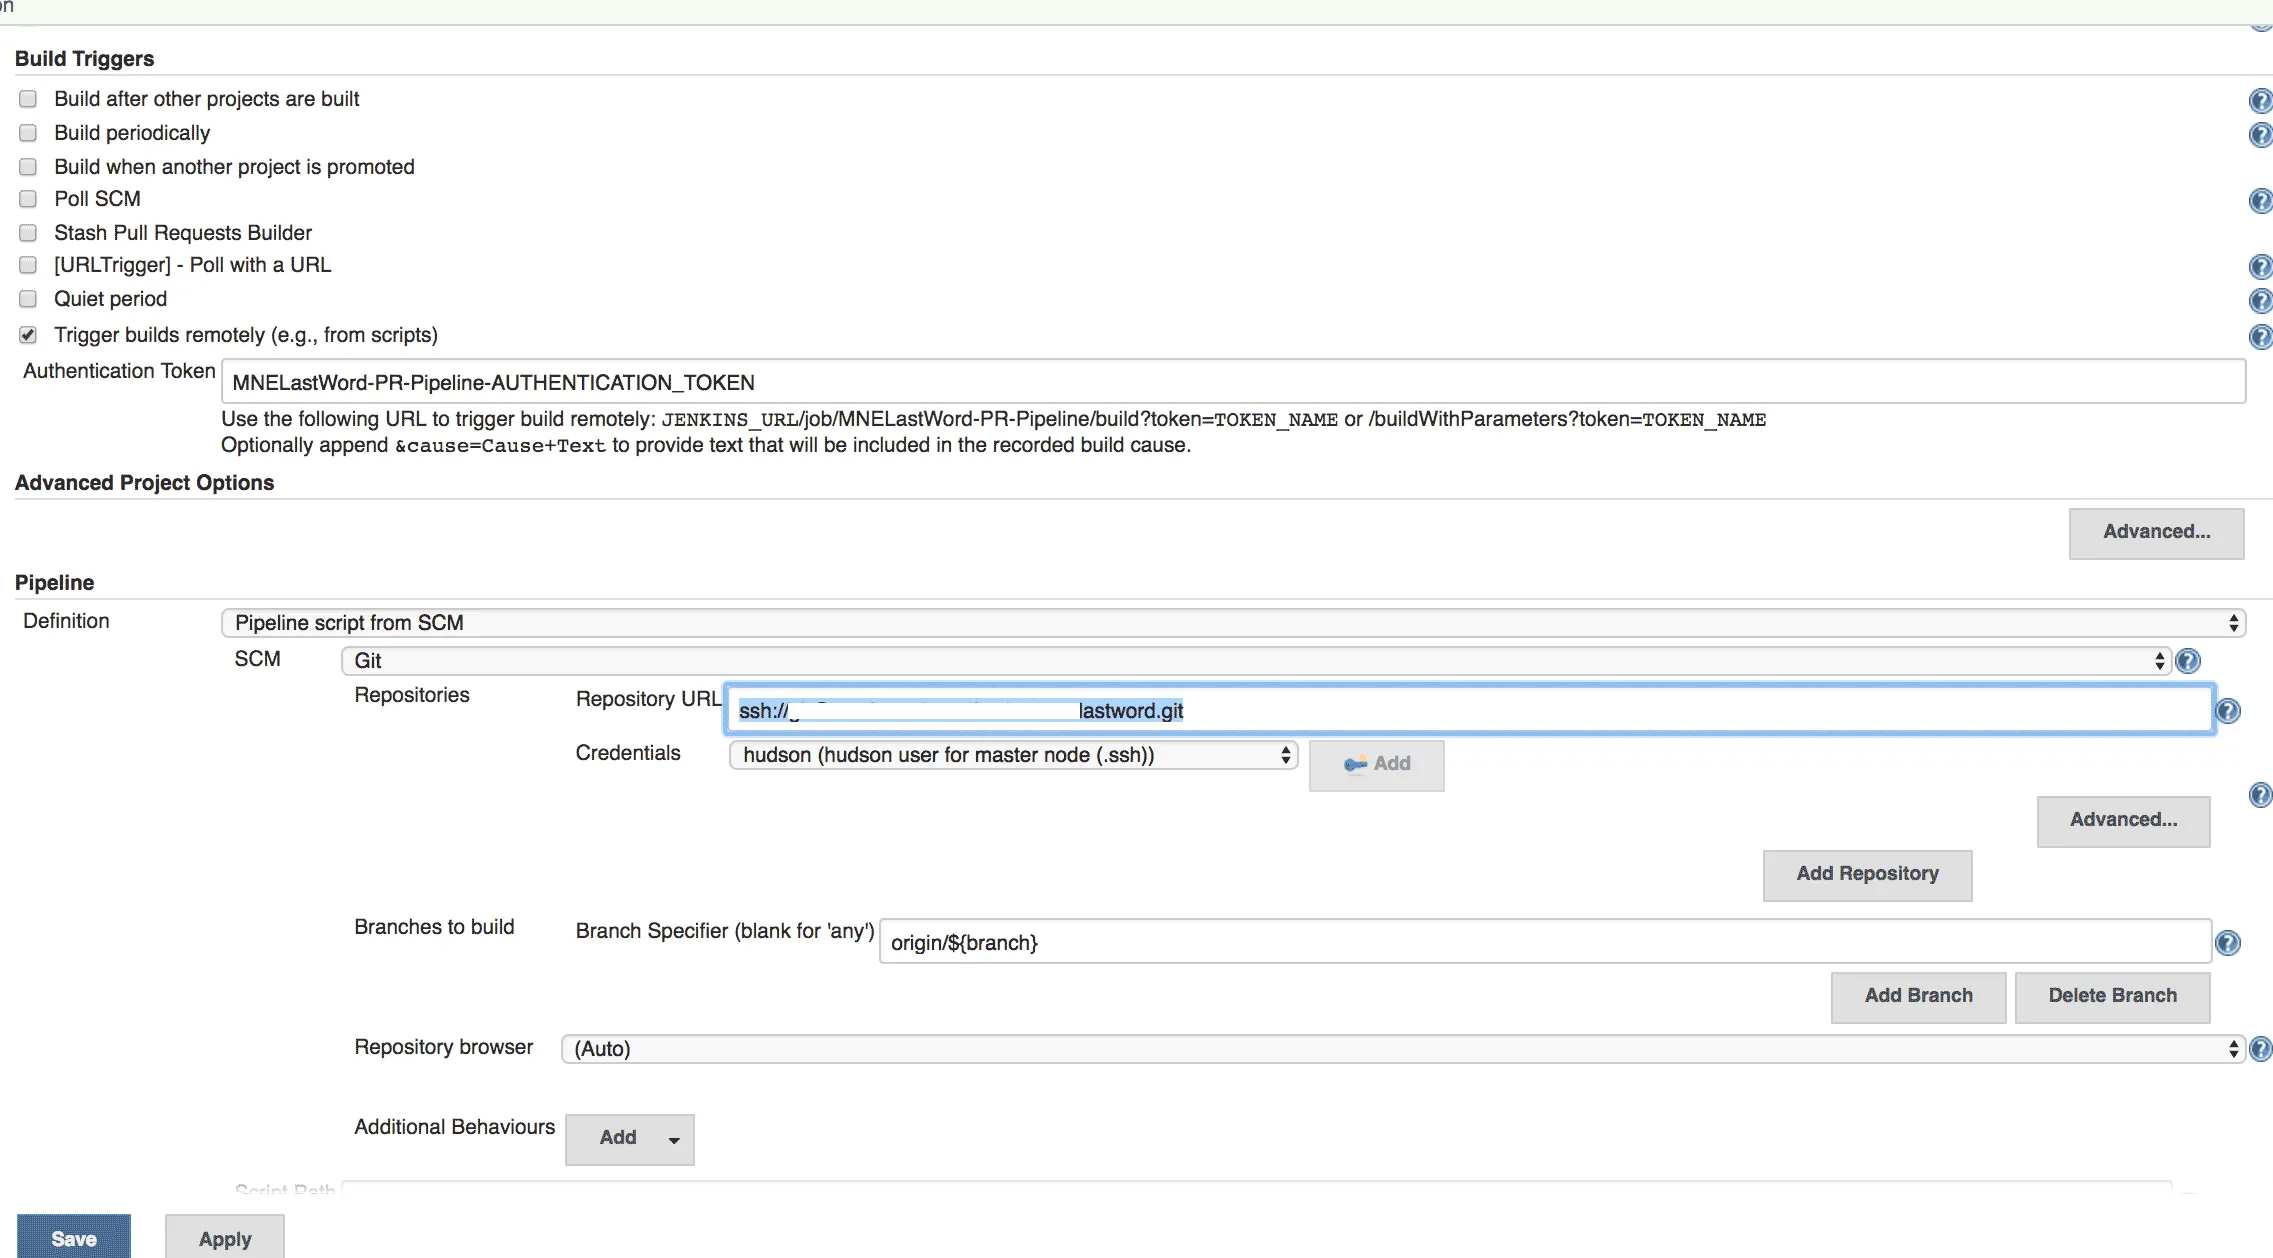
Task: Click help icon next to Poll SCM
Action: point(2259,201)
